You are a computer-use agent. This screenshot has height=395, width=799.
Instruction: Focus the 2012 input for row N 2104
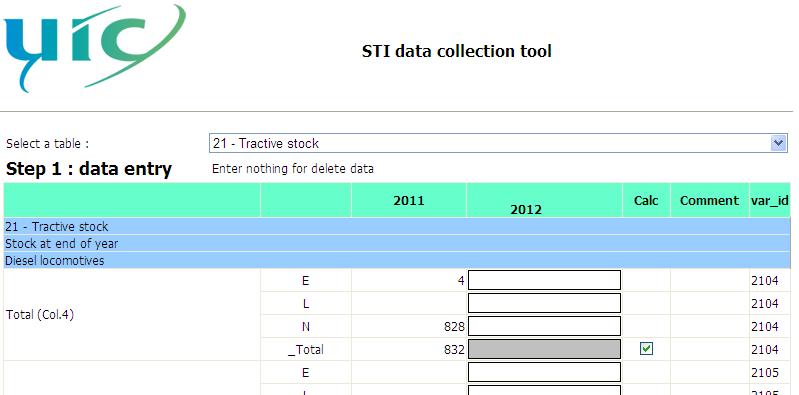point(544,326)
